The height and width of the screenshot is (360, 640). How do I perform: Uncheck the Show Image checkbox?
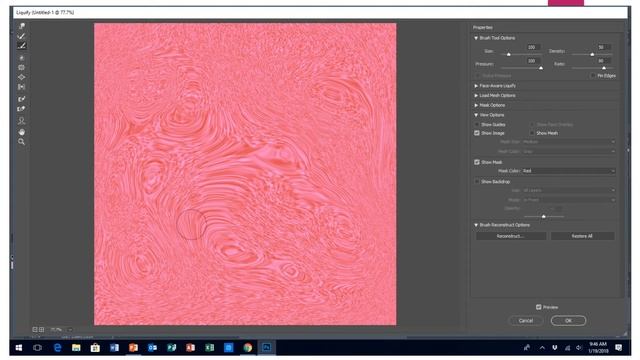[477, 133]
